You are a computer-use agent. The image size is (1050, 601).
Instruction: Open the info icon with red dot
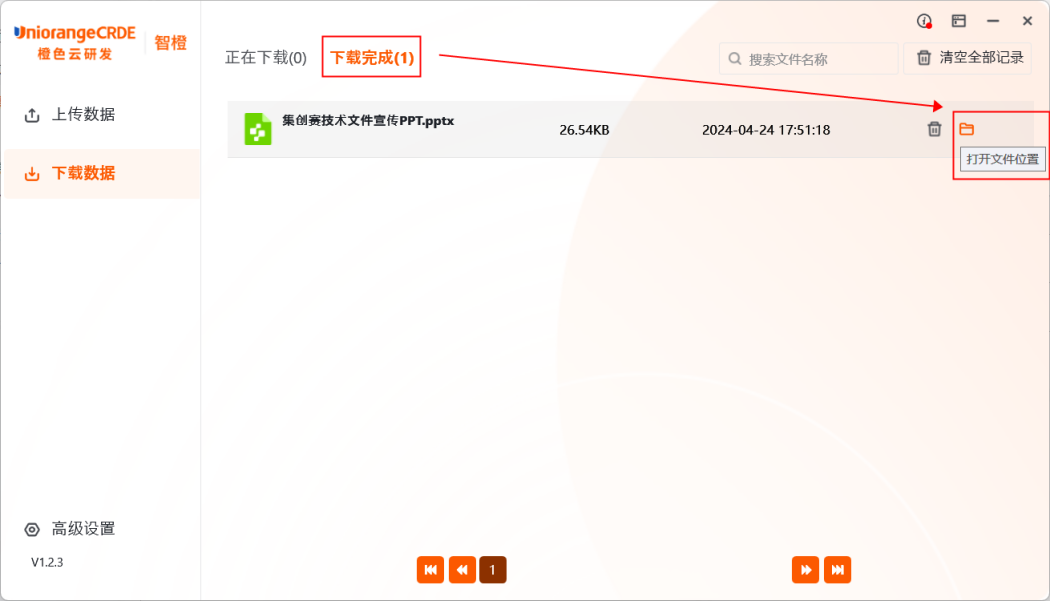point(924,21)
